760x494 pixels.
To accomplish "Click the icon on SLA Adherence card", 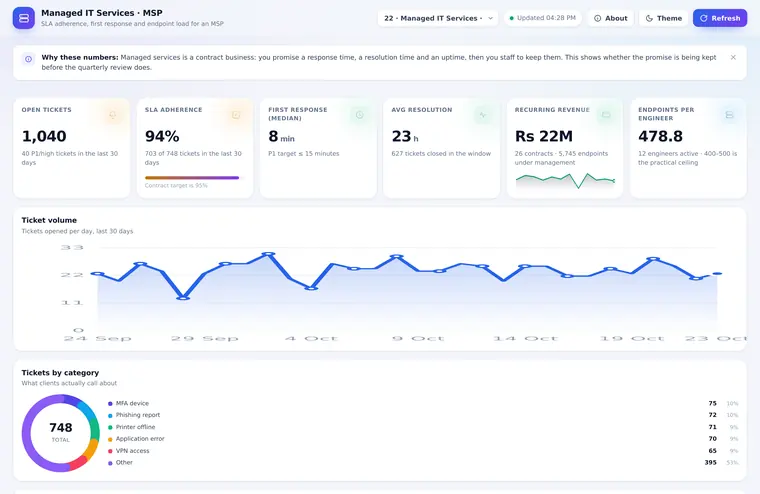I will coord(236,115).
